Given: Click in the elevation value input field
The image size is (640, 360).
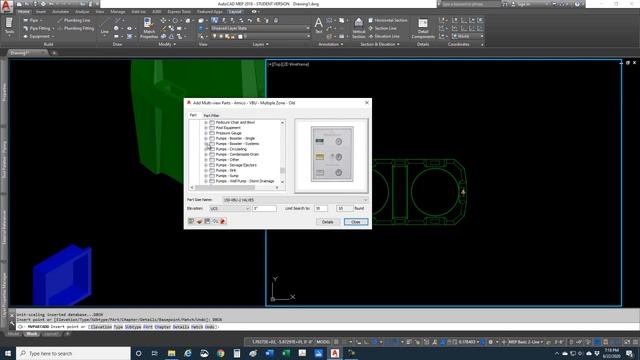Looking at the screenshot, I should coord(264,209).
